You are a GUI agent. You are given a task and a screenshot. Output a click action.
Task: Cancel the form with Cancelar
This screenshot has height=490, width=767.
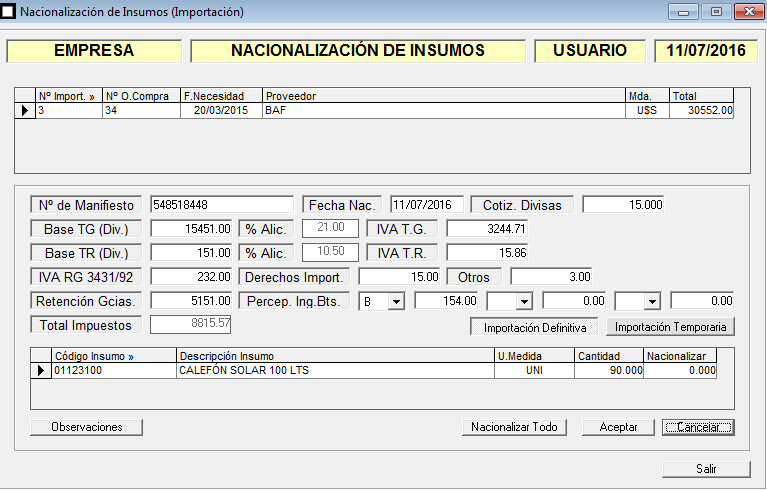698,427
